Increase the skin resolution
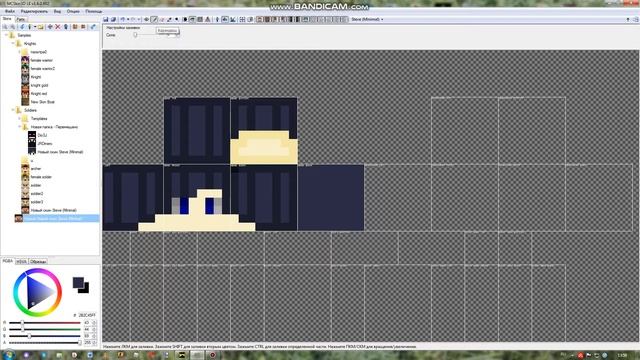This screenshot has height=360, width=640. pyautogui.click(x=83, y=27)
